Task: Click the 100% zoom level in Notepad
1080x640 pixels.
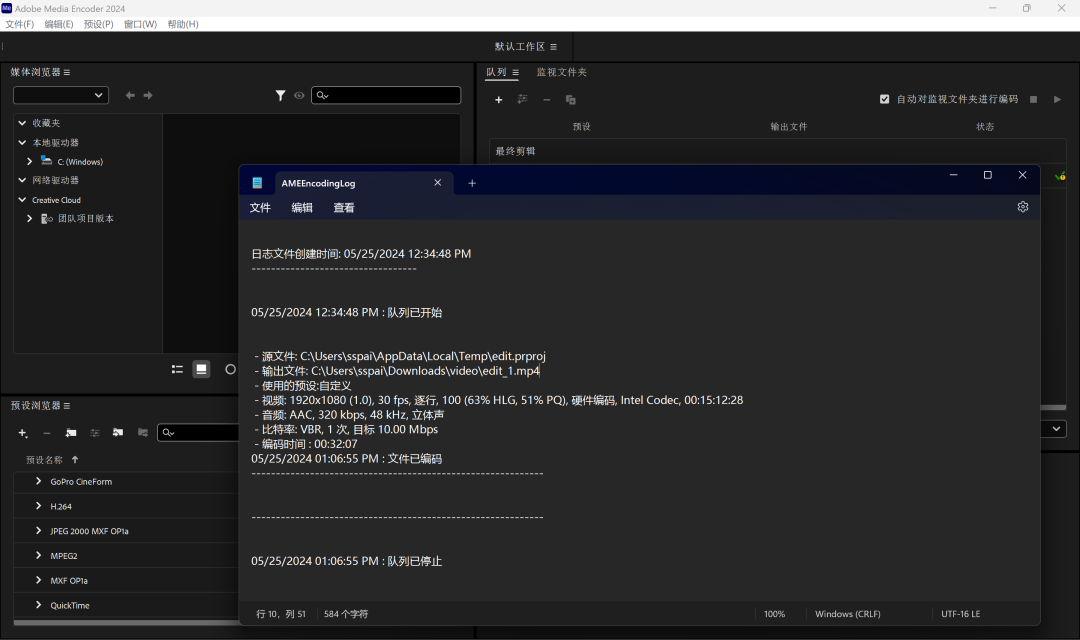Action: click(774, 614)
